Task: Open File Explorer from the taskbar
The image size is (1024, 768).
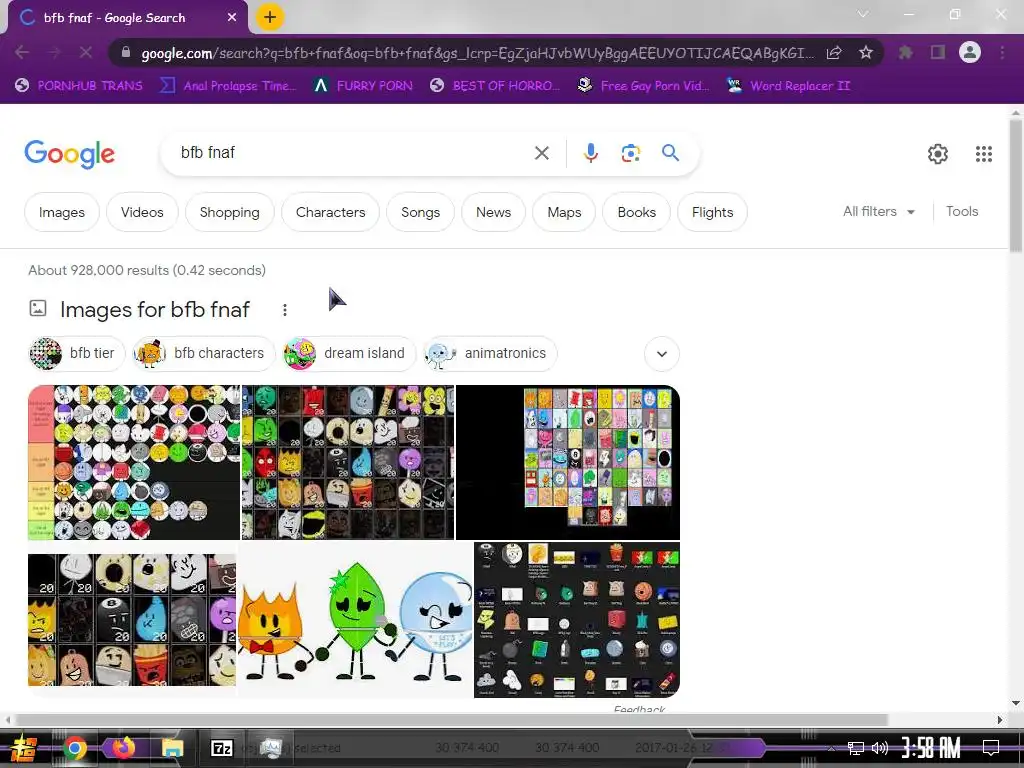Action: point(172,748)
